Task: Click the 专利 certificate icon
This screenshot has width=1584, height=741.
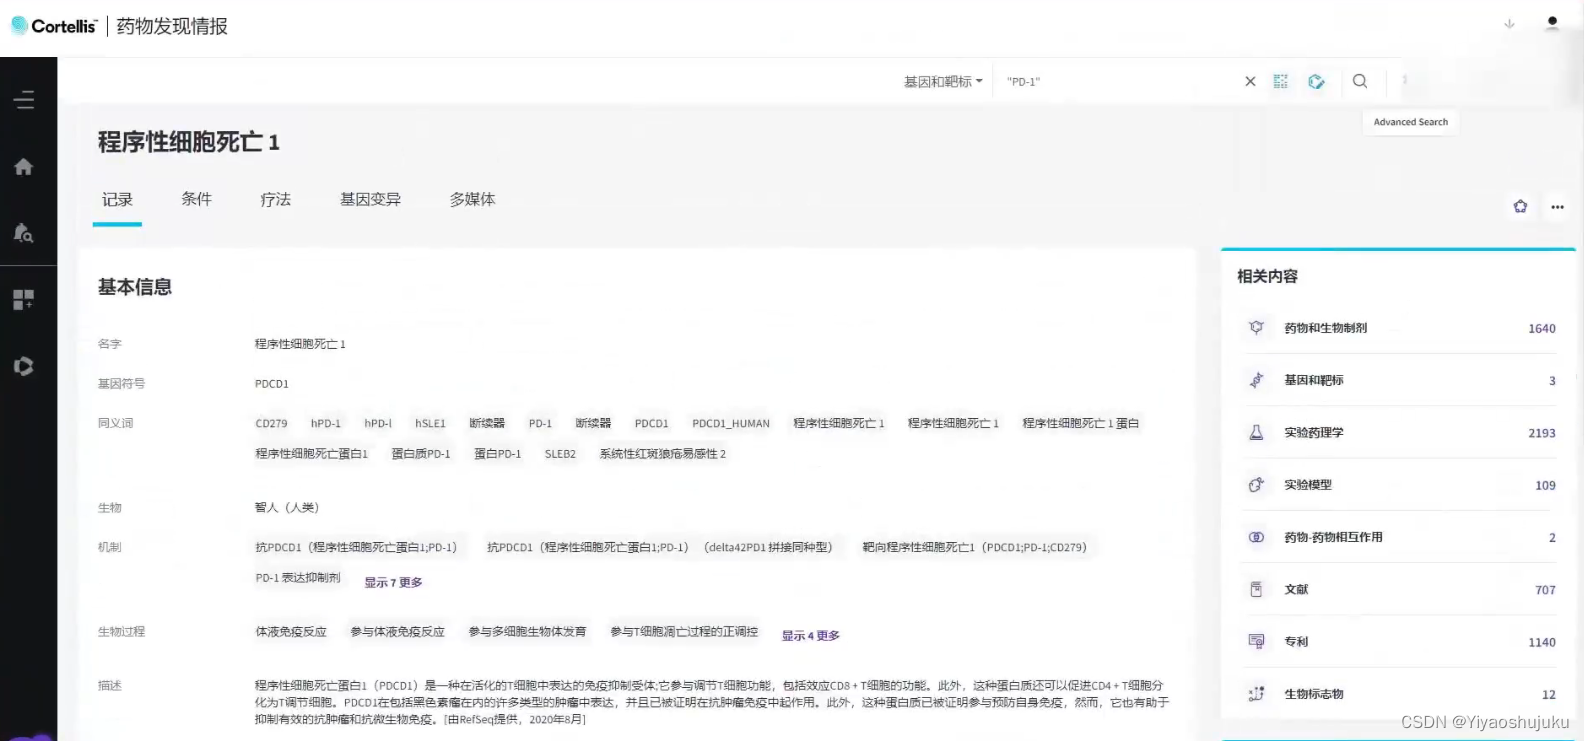Action: (x=1257, y=642)
